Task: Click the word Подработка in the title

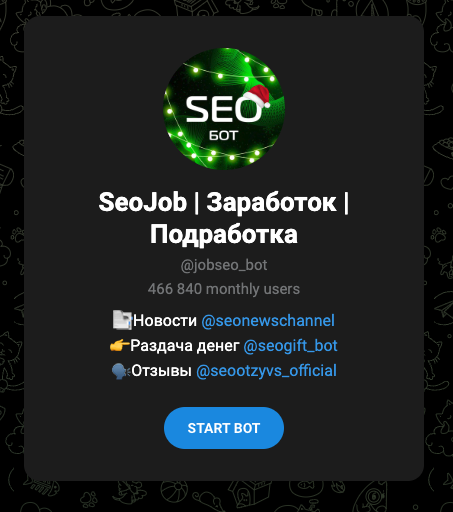Action: click(x=224, y=235)
